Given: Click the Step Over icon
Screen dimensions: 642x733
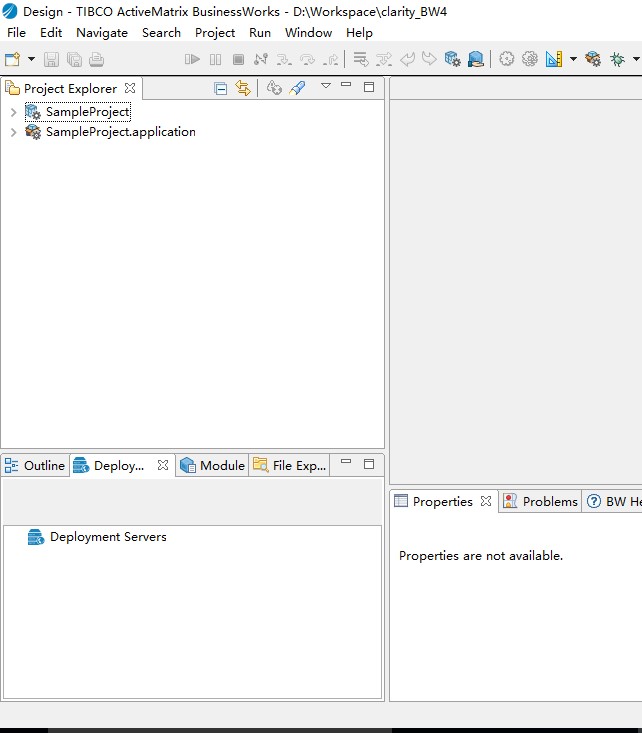Looking at the screenshot, I should (x=307, y=59).
